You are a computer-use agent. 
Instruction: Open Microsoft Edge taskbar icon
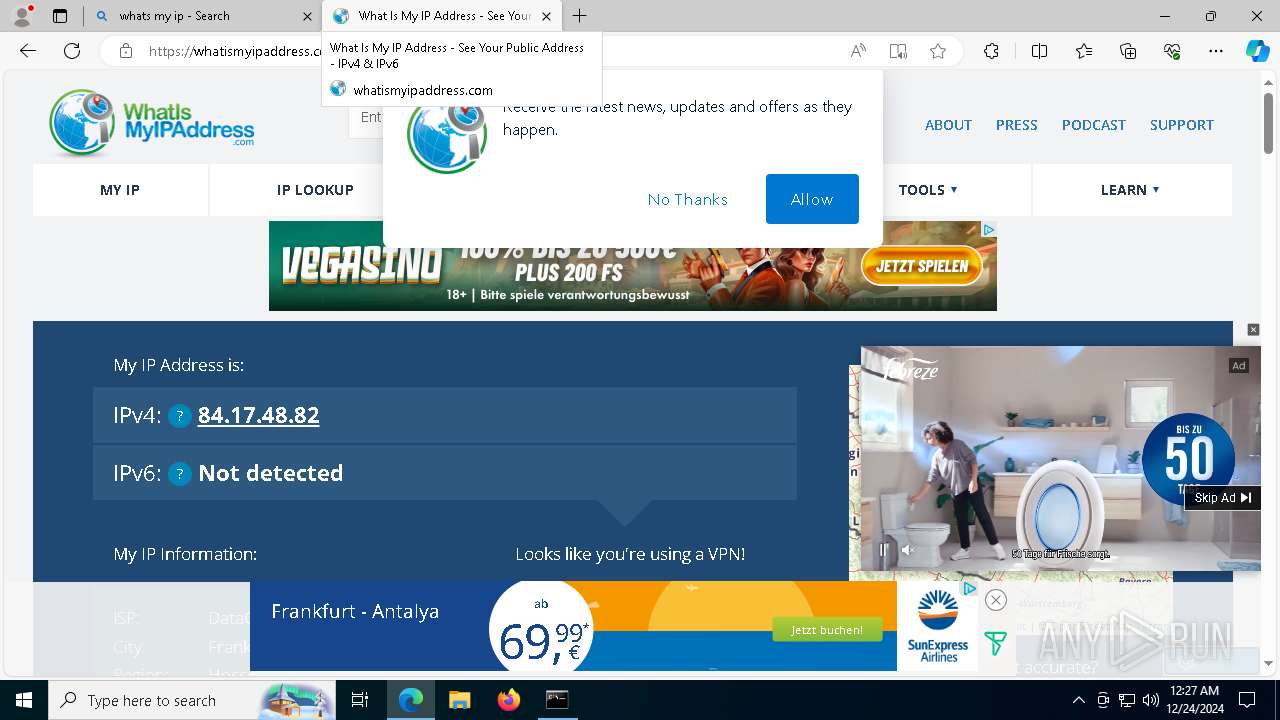tap(411, 700)
